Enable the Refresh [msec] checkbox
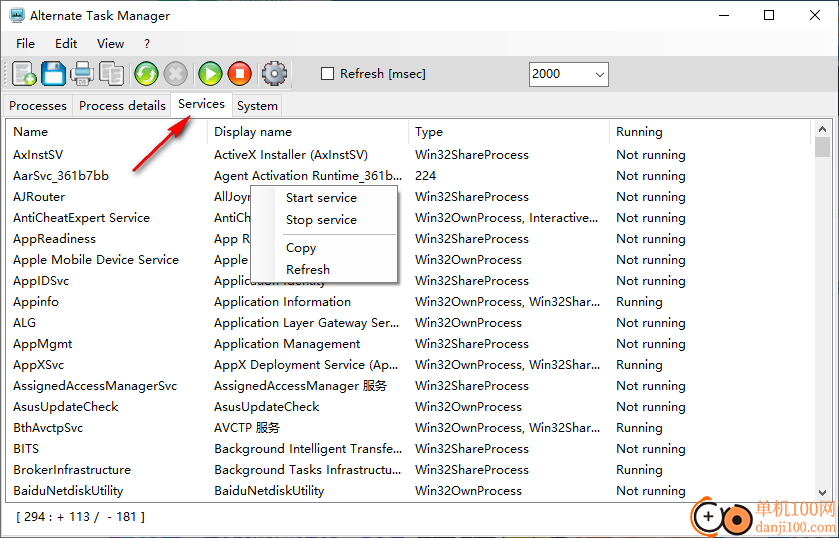 click(327, 73)
